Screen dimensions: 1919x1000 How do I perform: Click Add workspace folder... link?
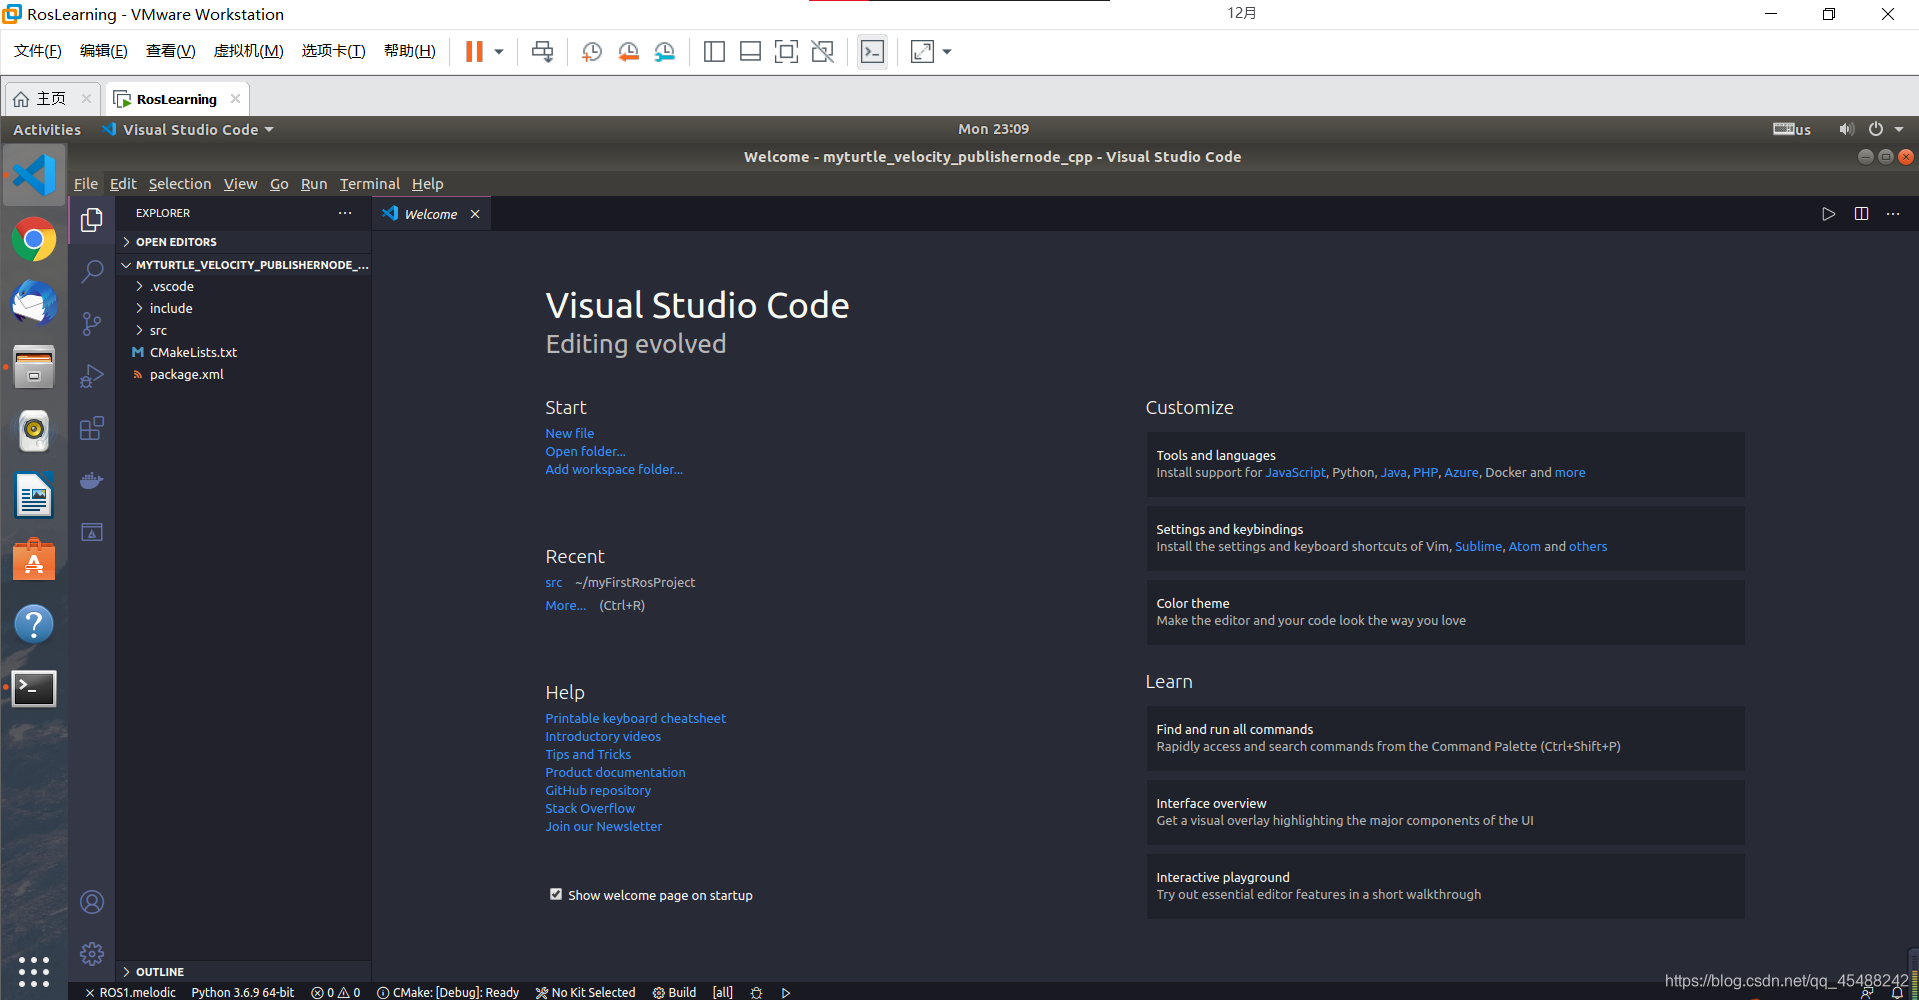click(614, 469)
